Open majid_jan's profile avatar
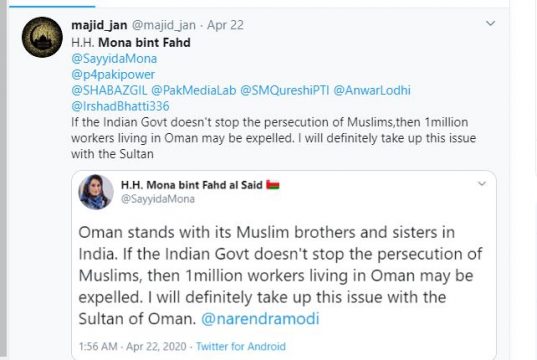The height and width of the screenshot is (360, 537). tap(42, 37)
